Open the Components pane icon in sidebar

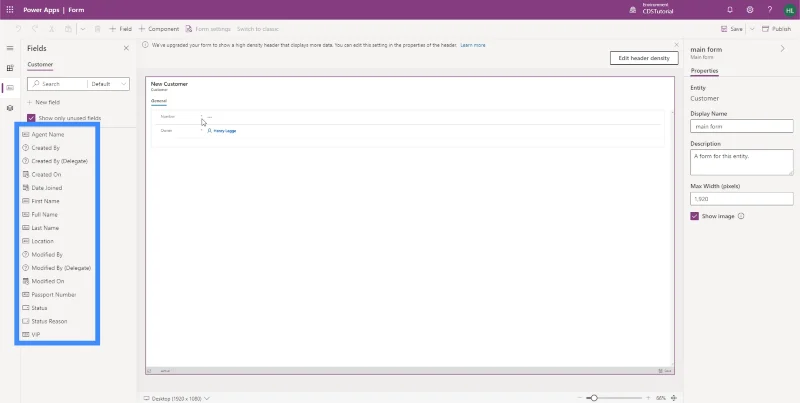(10, 68)
